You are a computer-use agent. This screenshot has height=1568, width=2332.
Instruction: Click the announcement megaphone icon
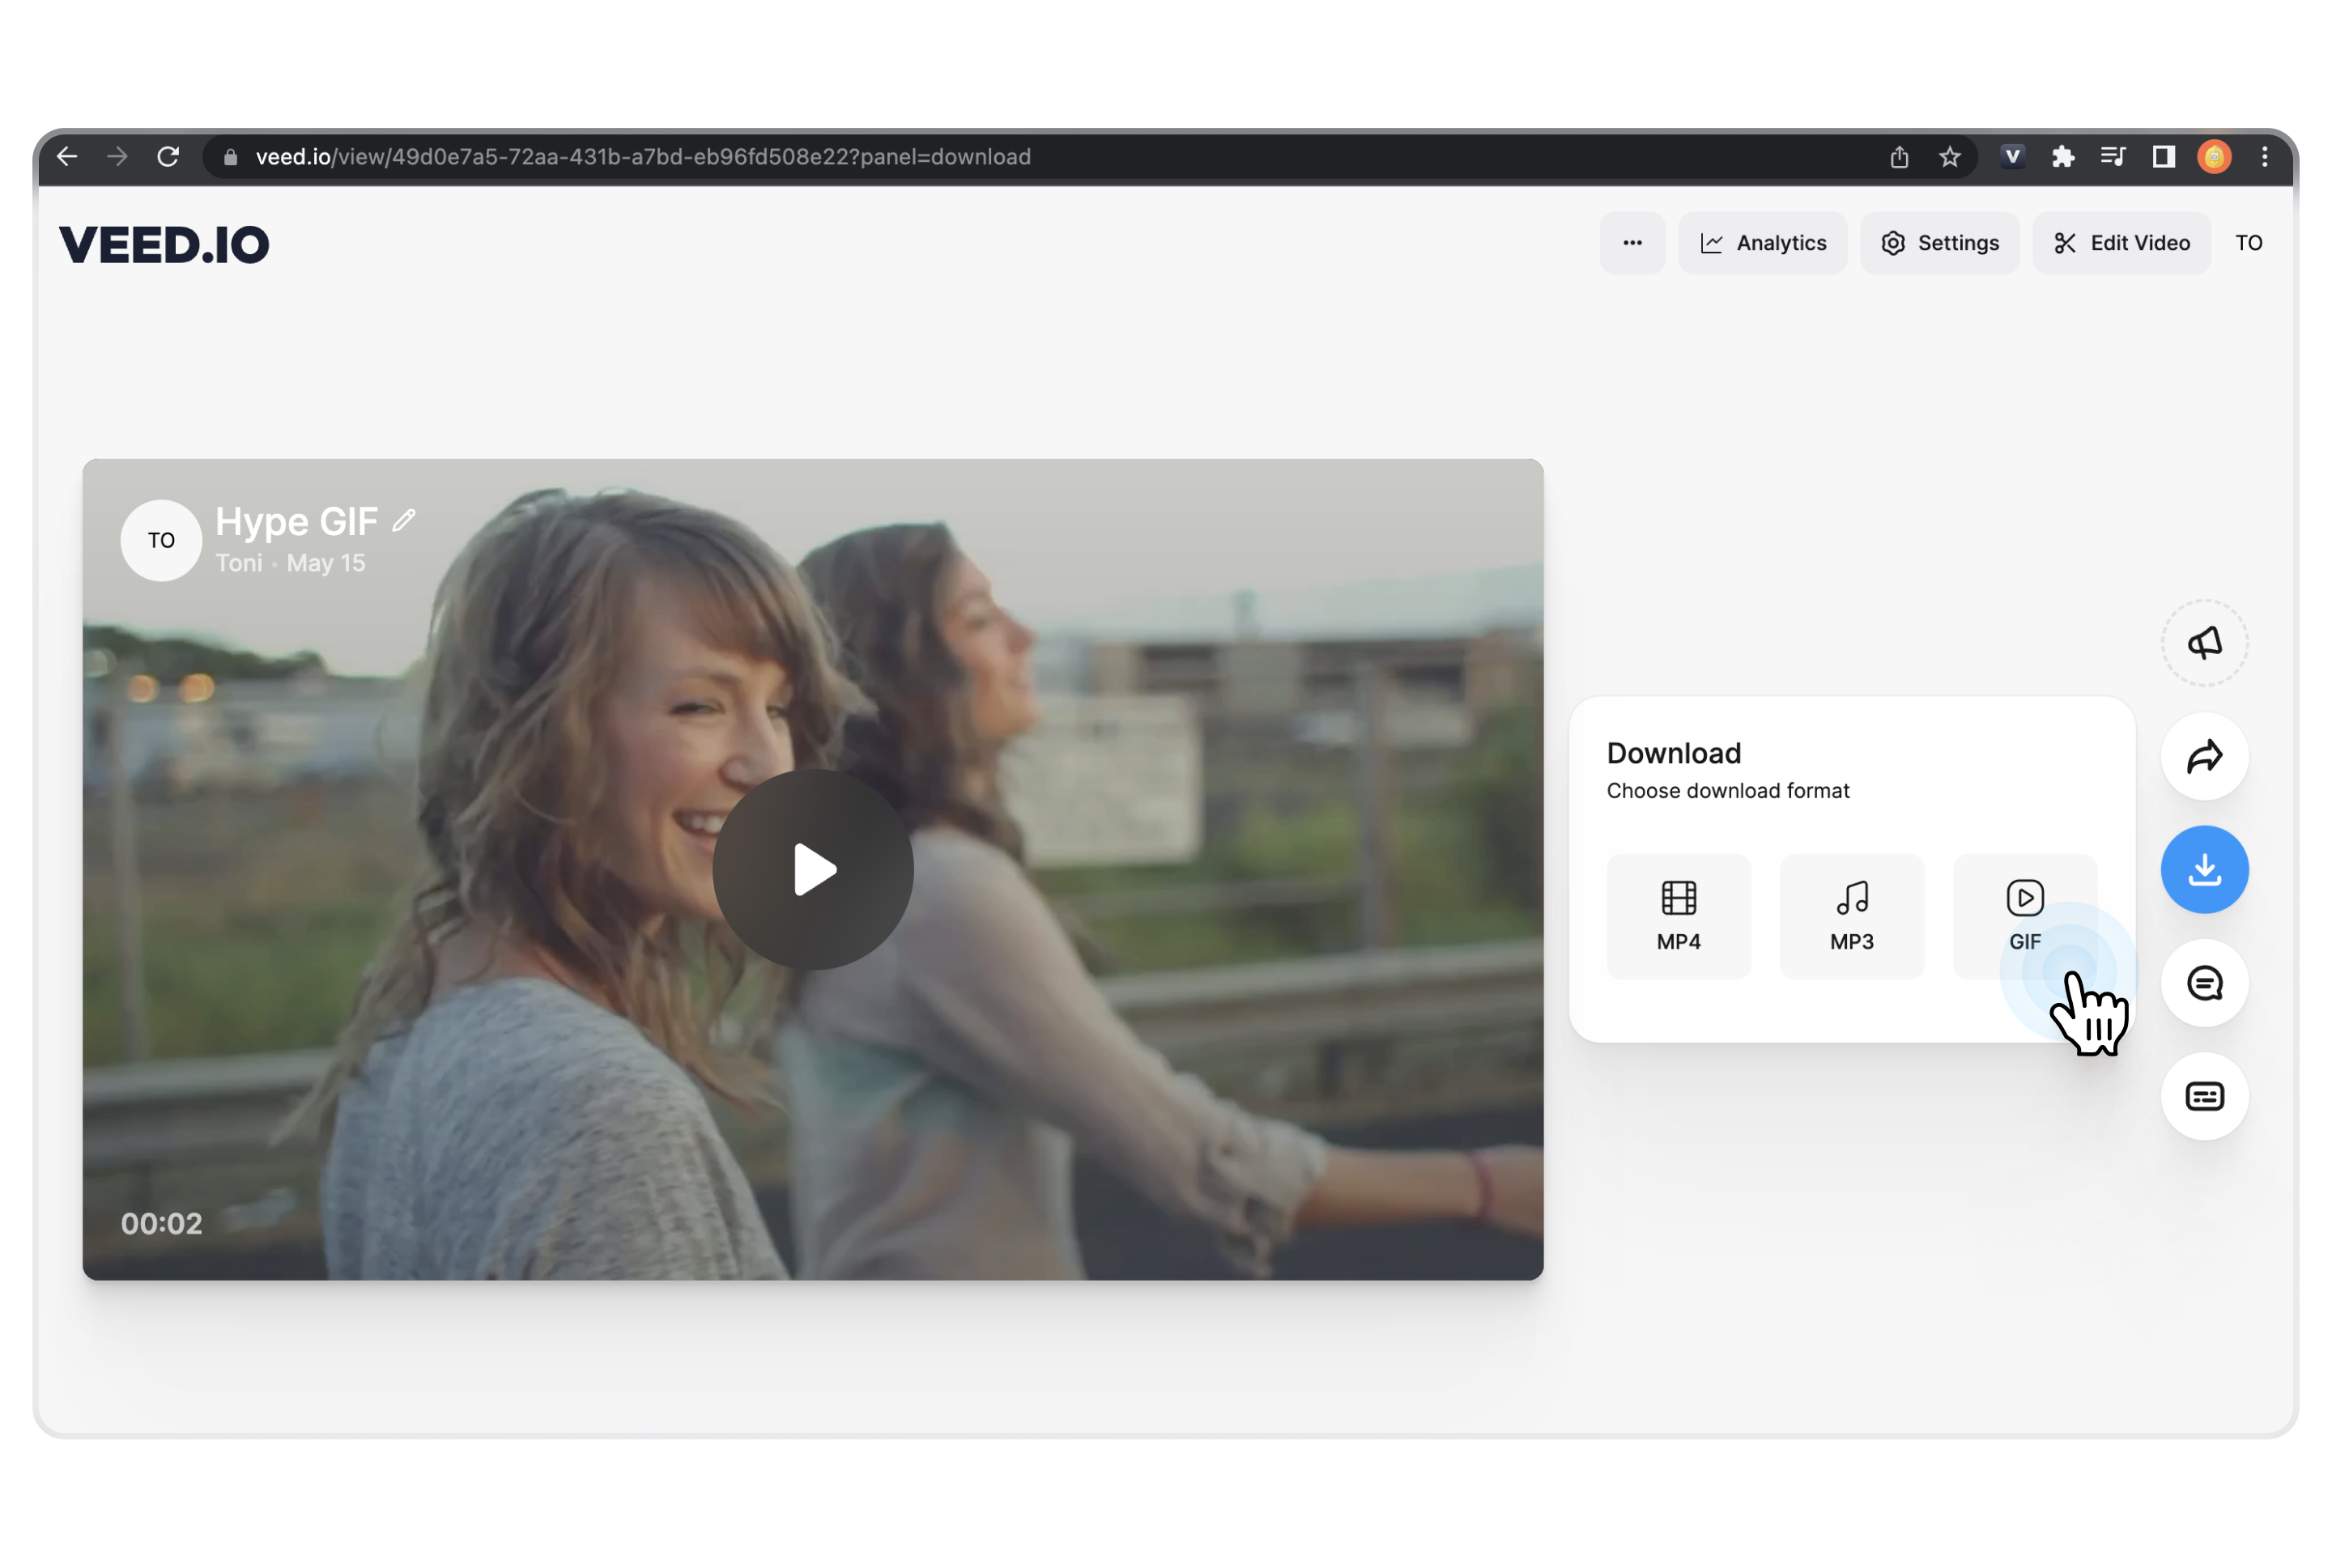coord(2205,642)
